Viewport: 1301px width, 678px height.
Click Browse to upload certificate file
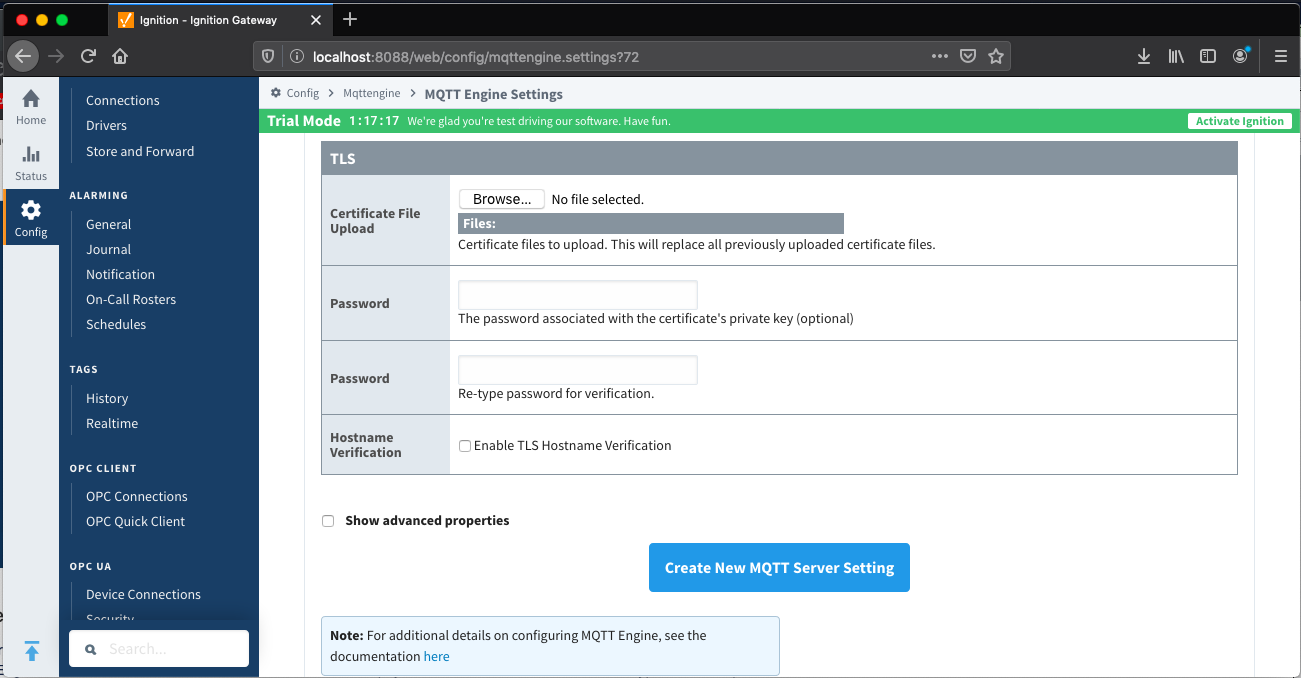tap(502, 199)
